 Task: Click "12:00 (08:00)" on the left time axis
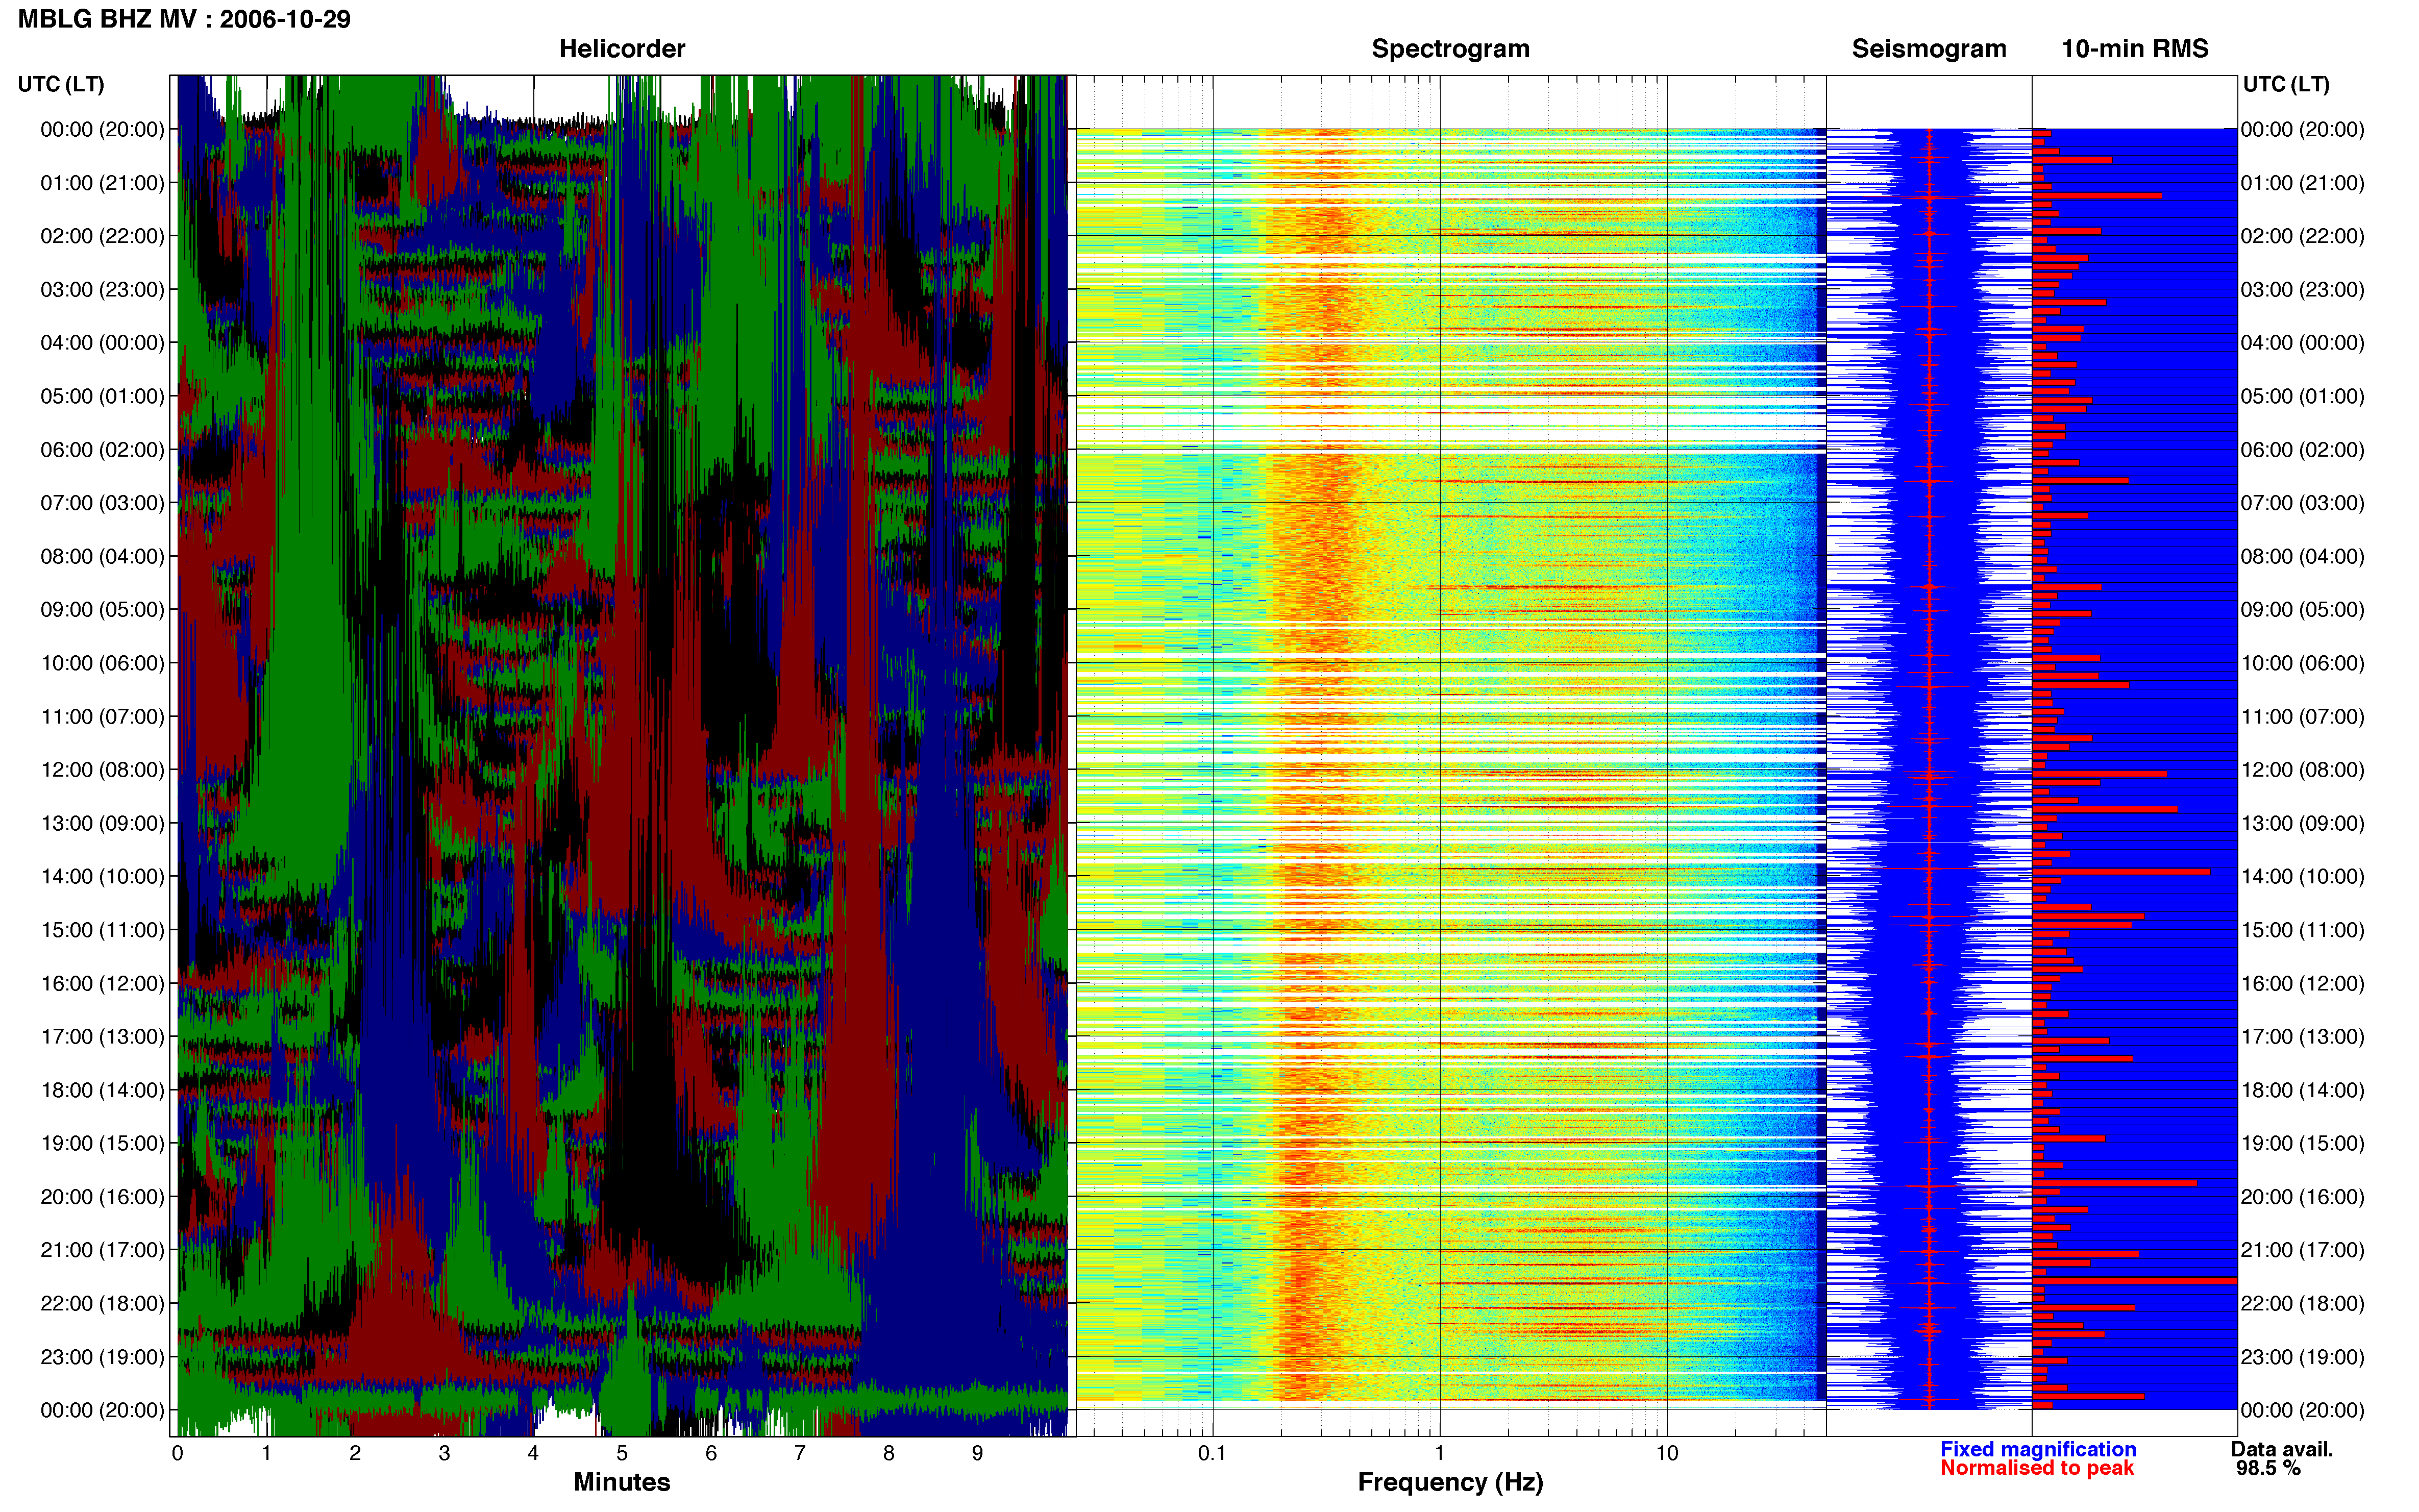(102, 770)
